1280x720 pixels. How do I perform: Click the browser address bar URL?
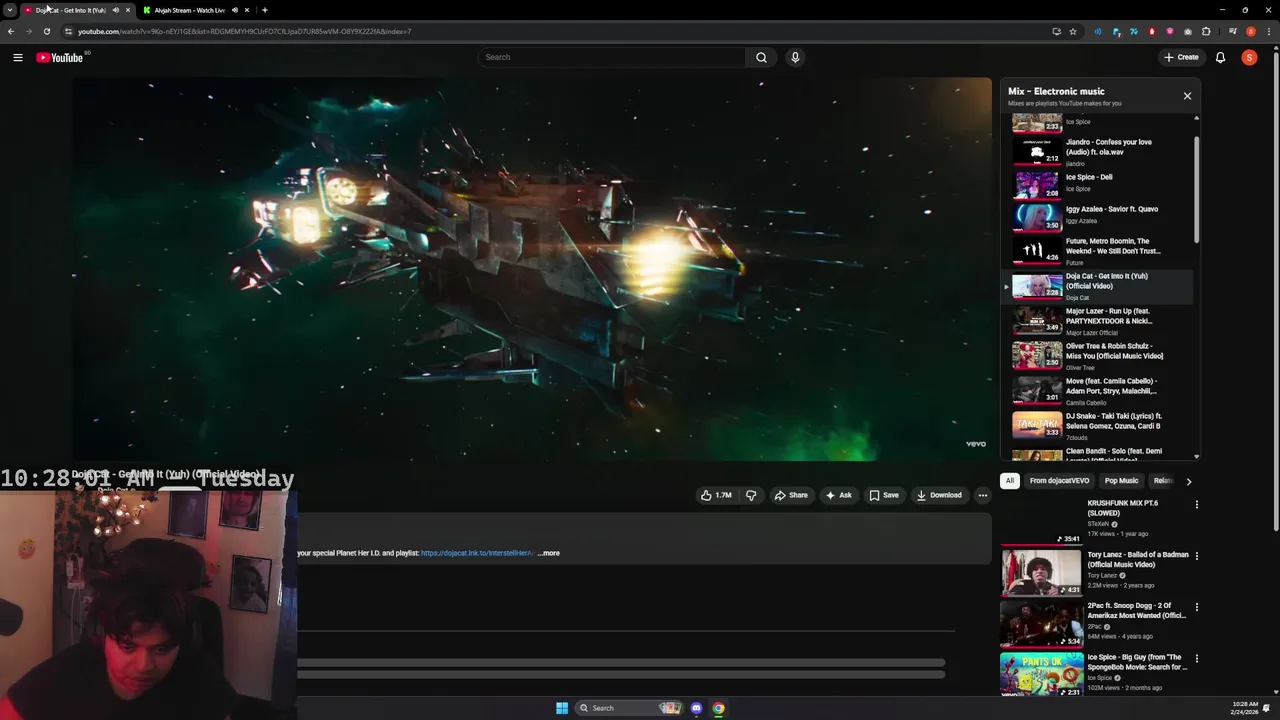pos(245,31)
